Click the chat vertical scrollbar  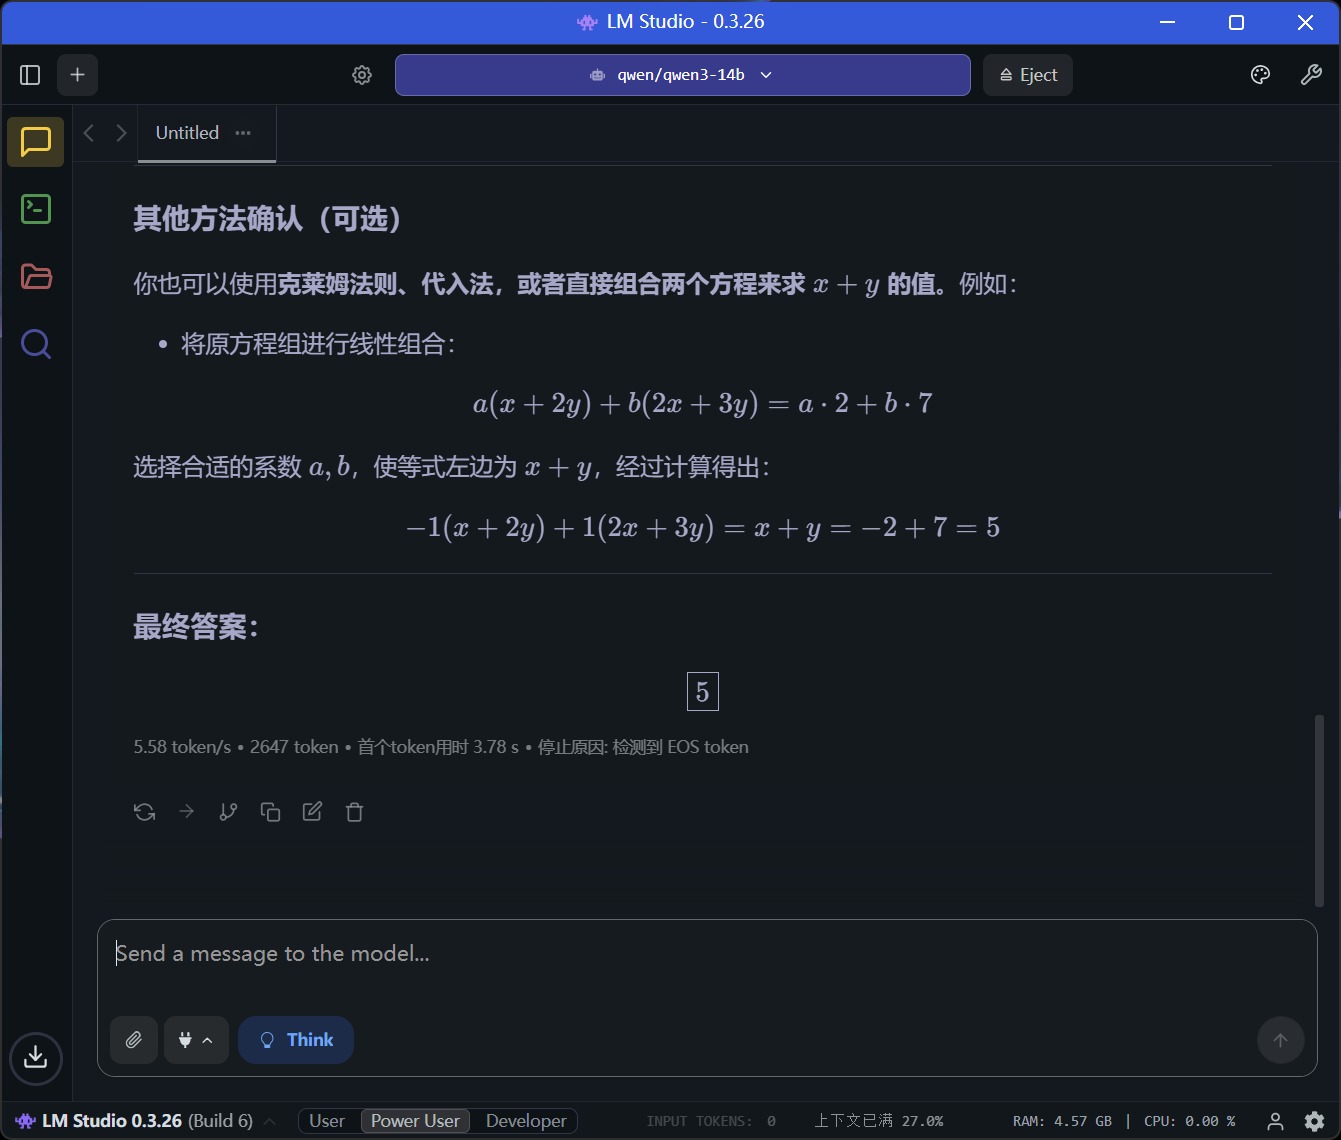click(x=1319, y=810)
